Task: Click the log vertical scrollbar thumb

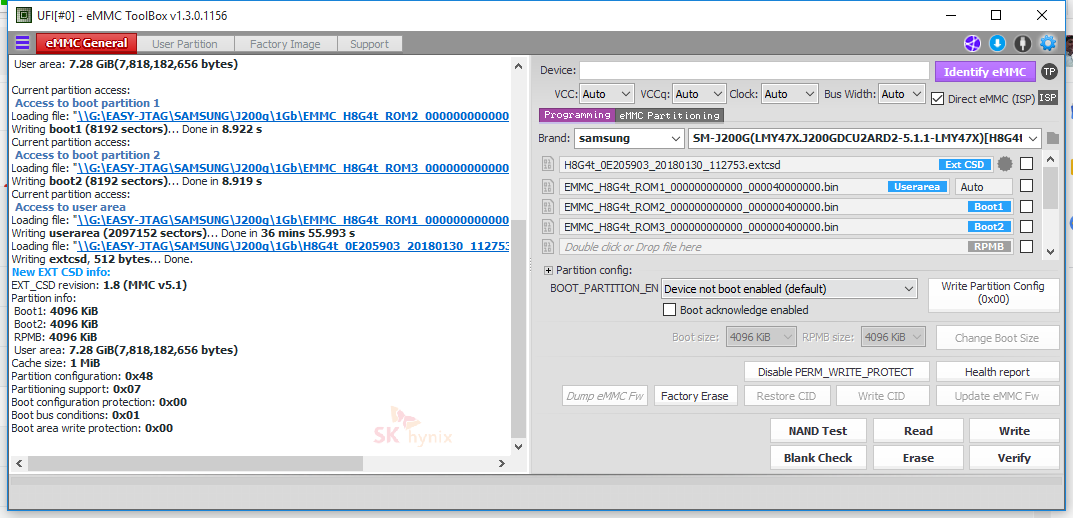Action: (518, 328)
